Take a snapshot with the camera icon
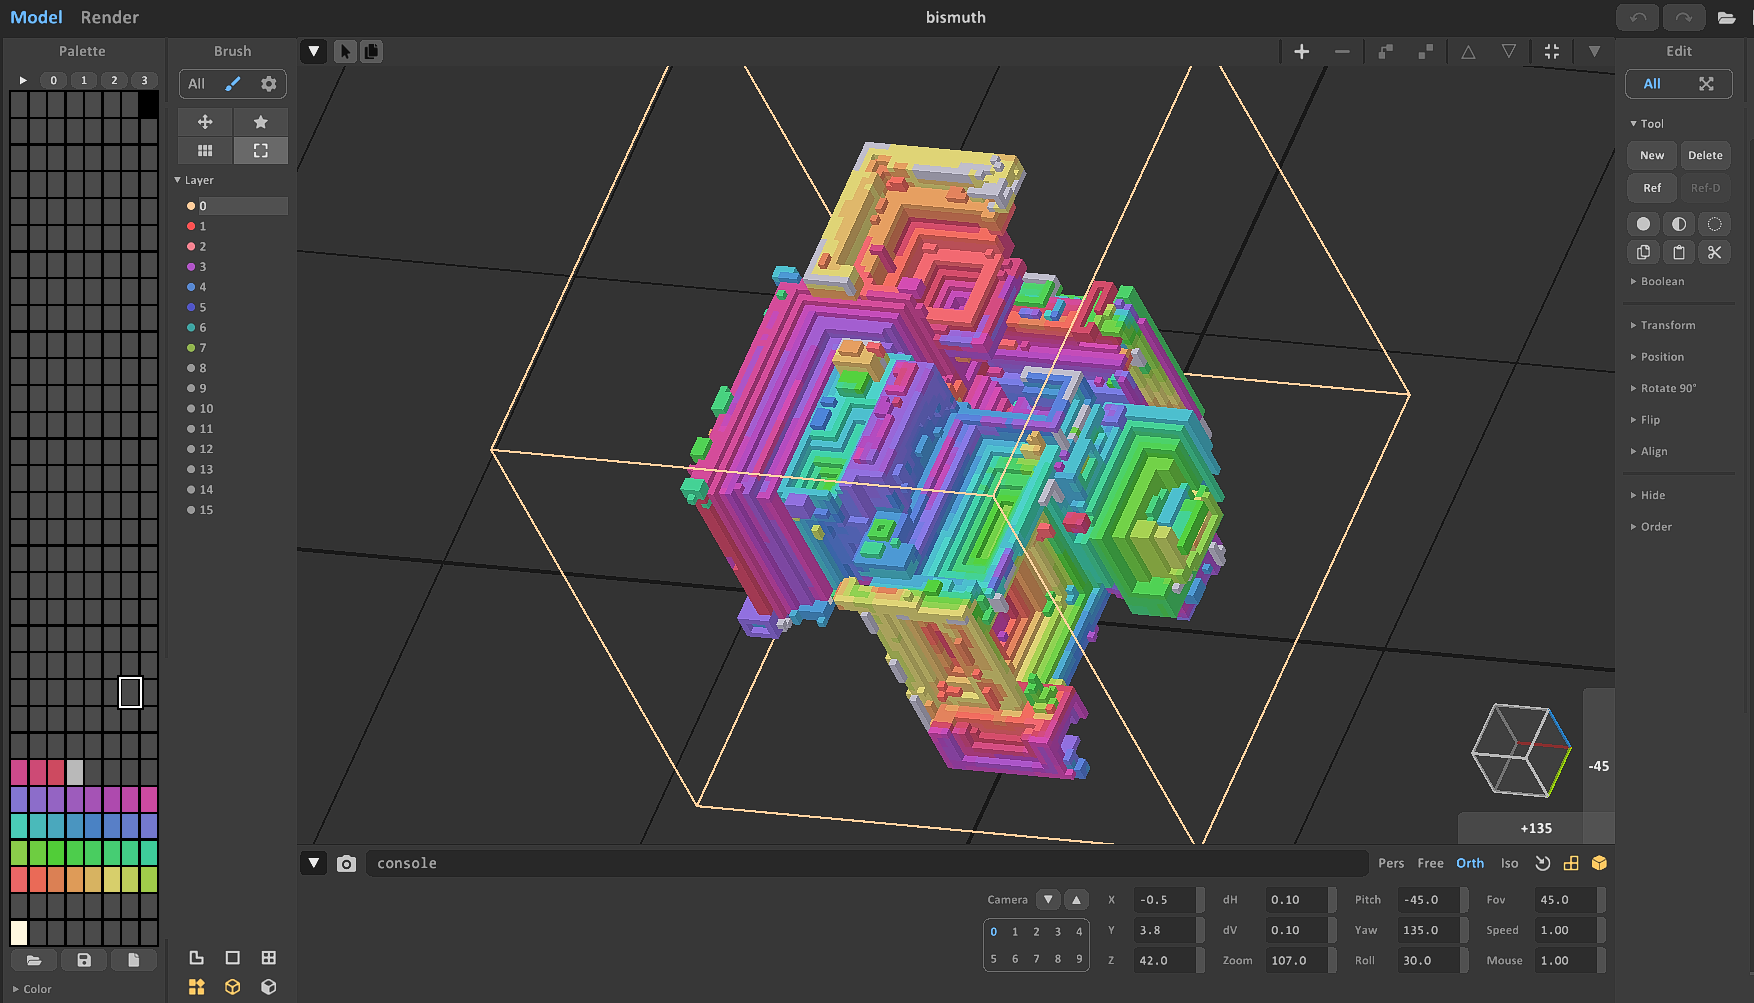This screenshot has width=1754, height=1003. 346,863
